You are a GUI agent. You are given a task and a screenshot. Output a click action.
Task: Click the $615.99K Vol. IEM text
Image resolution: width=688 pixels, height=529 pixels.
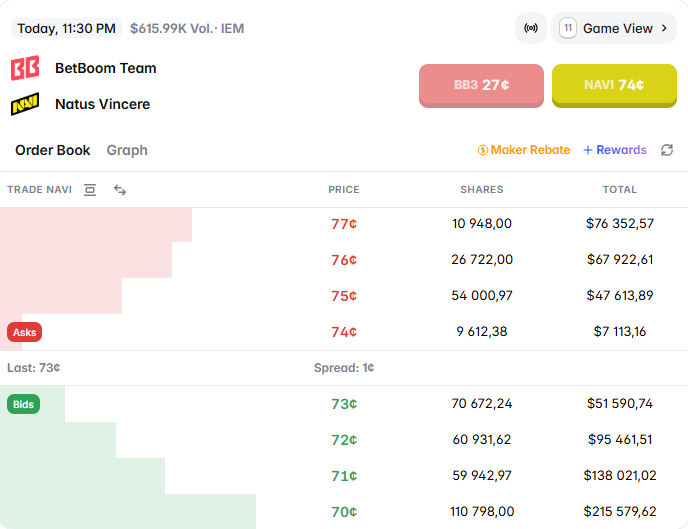(187, 29)
